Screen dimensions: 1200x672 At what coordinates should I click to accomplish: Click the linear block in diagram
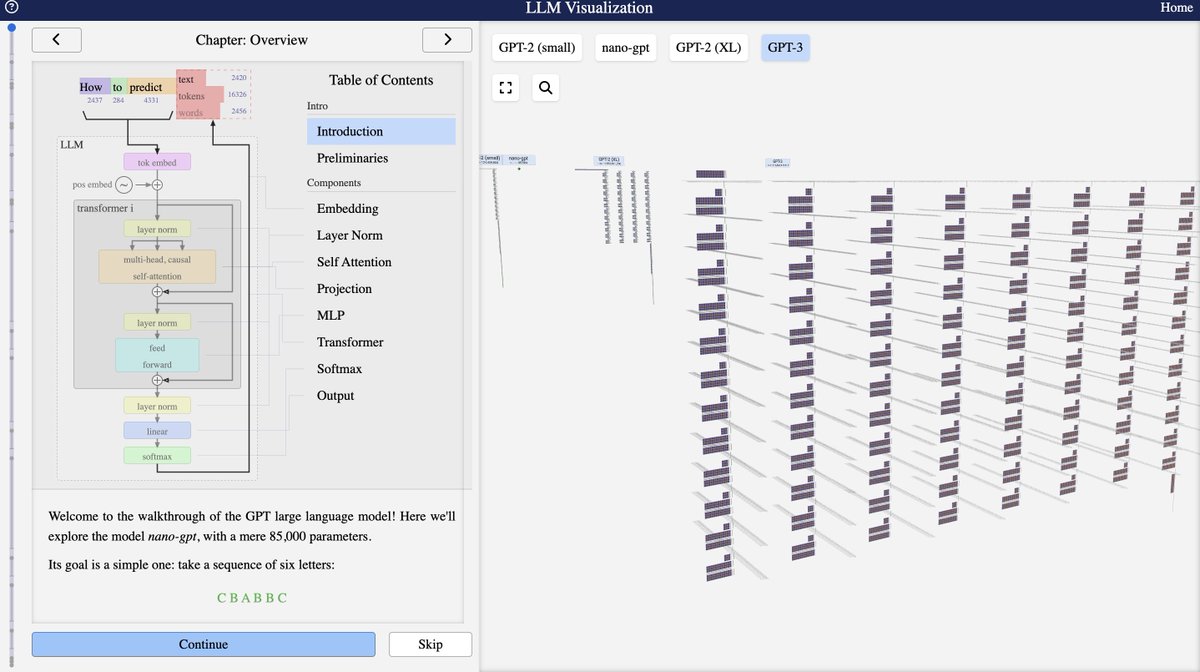(x=157, y=431)
